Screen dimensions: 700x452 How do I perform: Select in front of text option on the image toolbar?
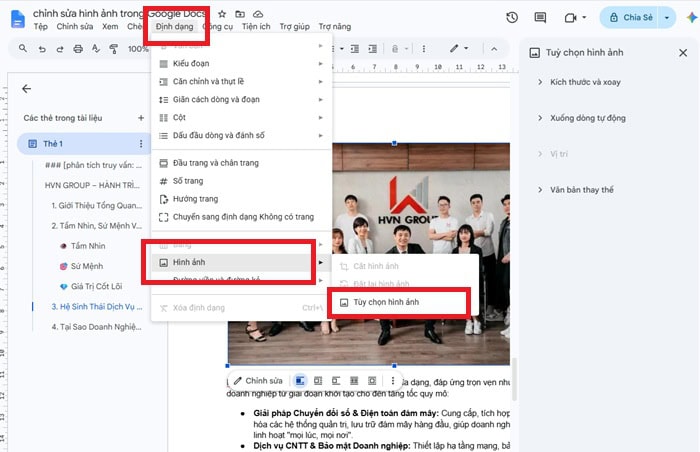(x=372, y=381)
